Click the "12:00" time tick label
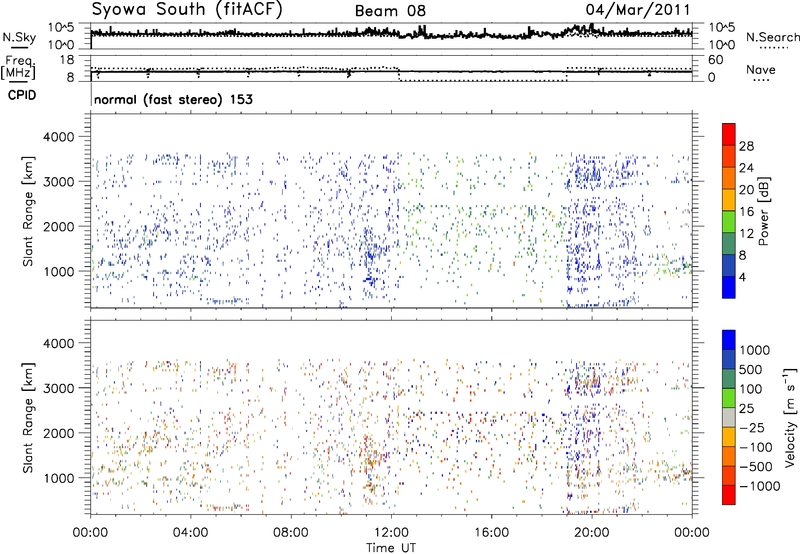 tap(391, 533)
